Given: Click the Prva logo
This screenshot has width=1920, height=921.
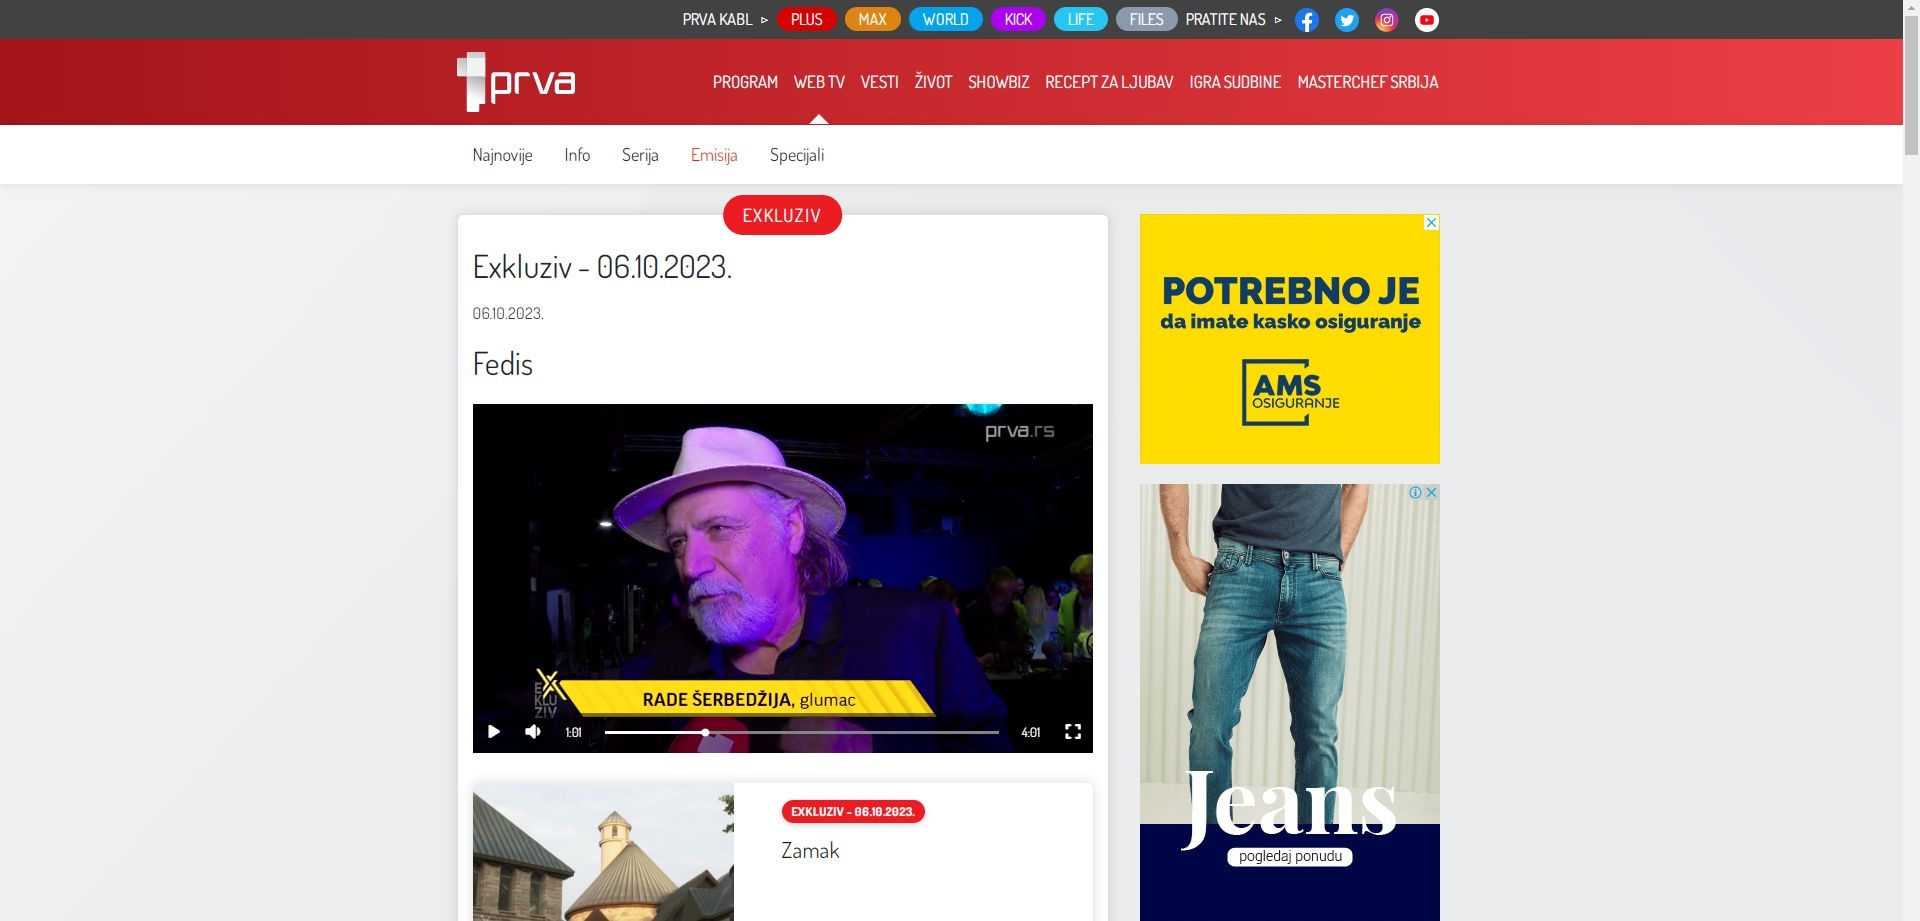Looking at the screenshot, I should click(516, 82).
